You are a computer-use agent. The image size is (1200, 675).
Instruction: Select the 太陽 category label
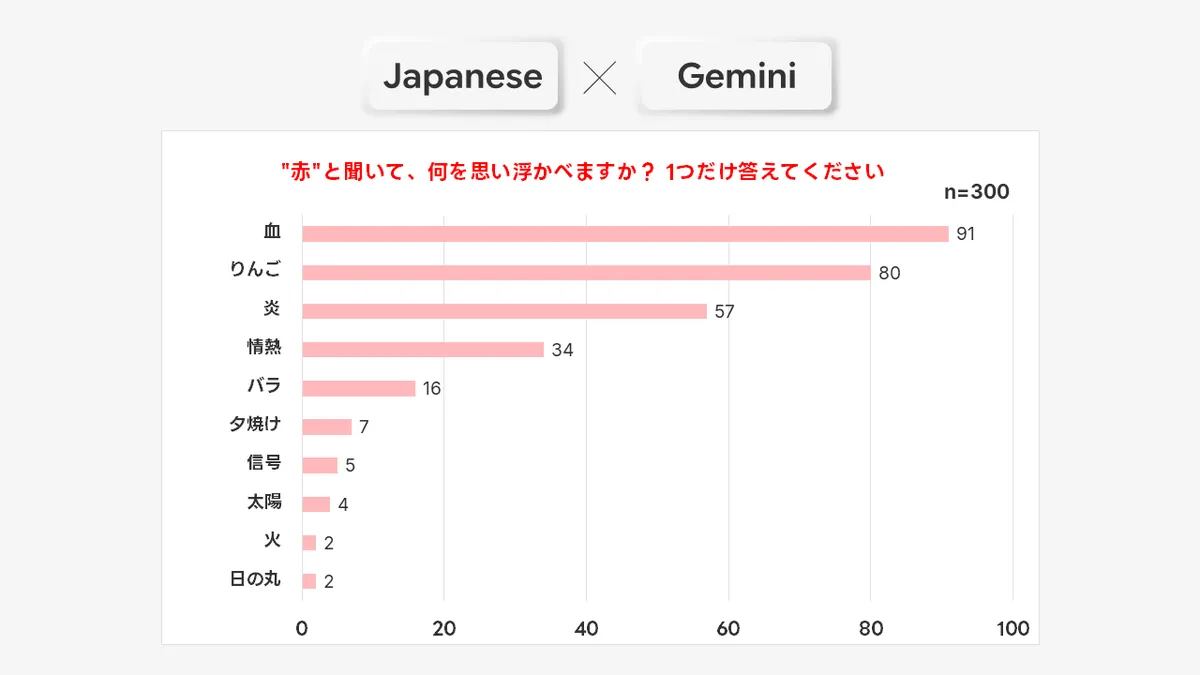pos(264,502)
